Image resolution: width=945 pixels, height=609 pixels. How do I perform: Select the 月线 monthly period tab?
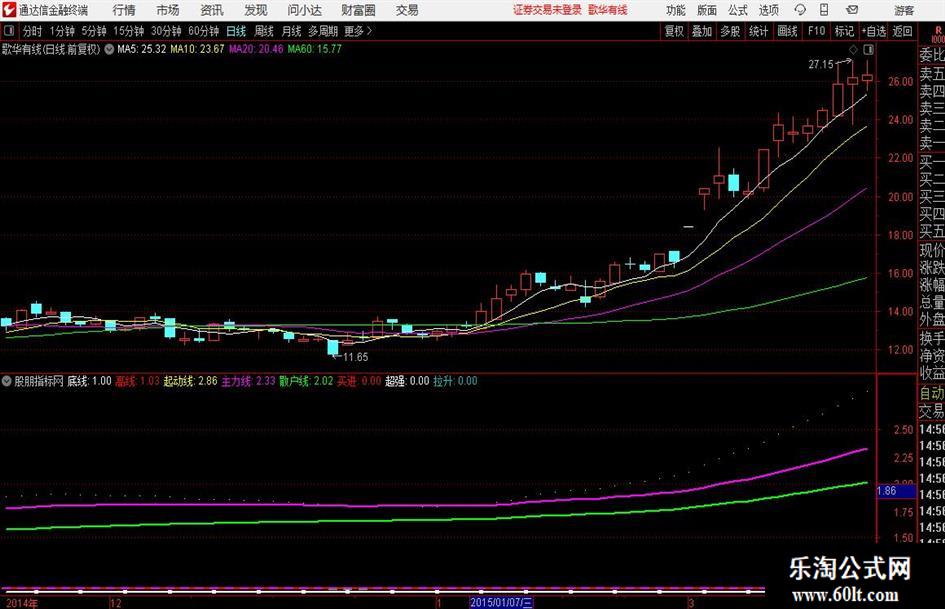[291, 31]
